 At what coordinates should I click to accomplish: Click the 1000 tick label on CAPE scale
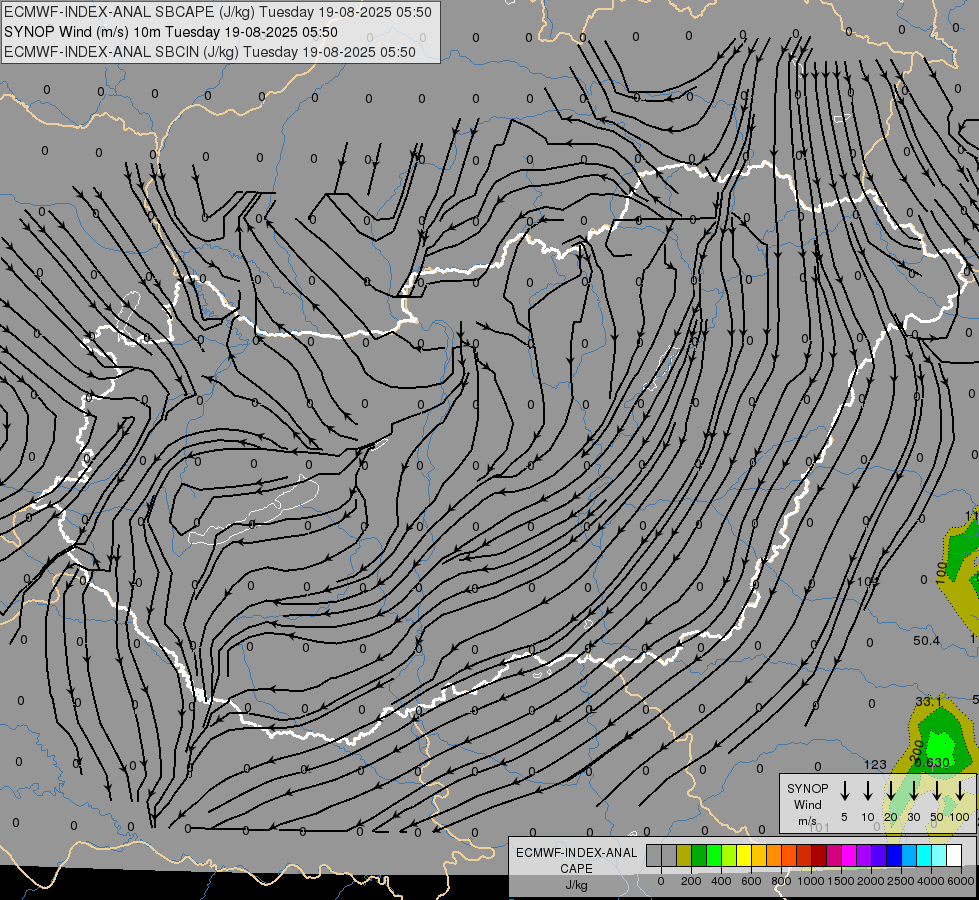811,881
